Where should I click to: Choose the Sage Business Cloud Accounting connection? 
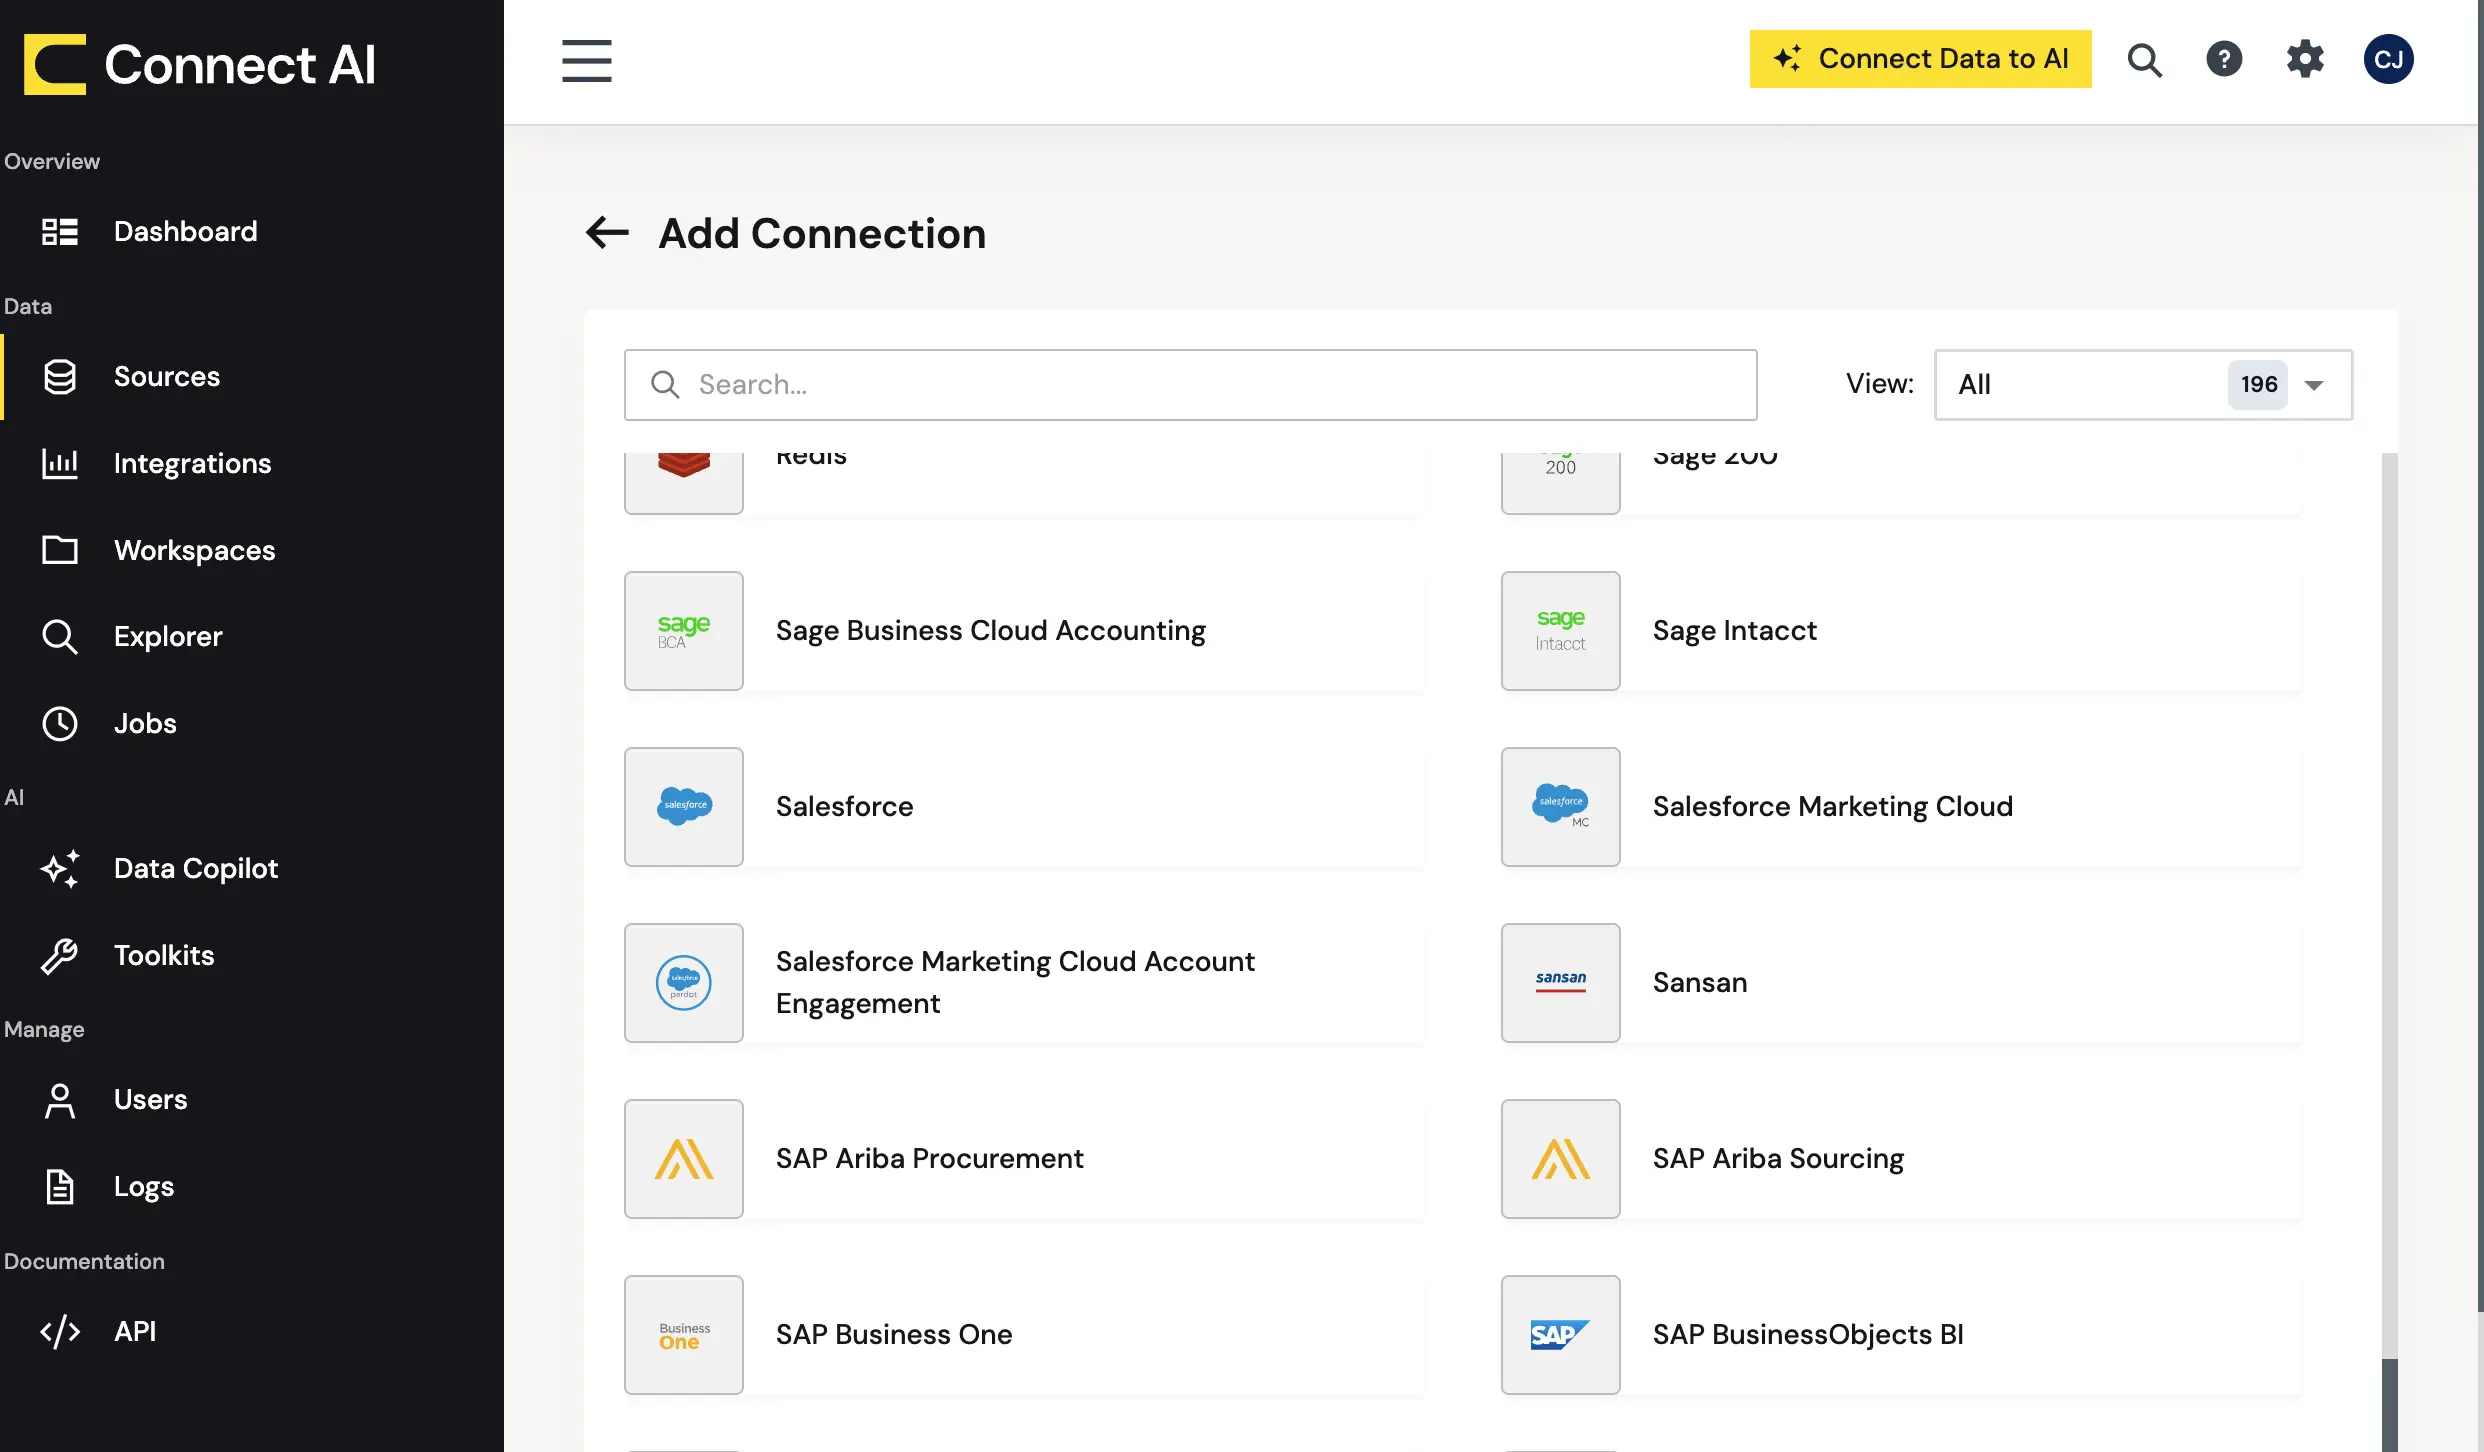click(990, 631)
